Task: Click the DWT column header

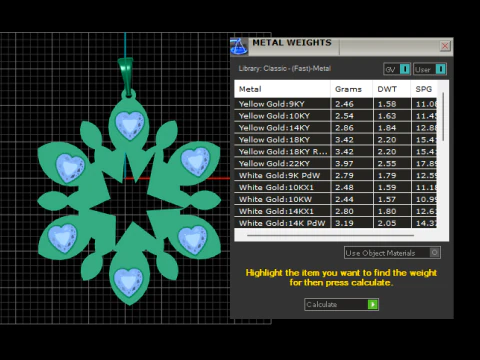Action: (392, 89)
